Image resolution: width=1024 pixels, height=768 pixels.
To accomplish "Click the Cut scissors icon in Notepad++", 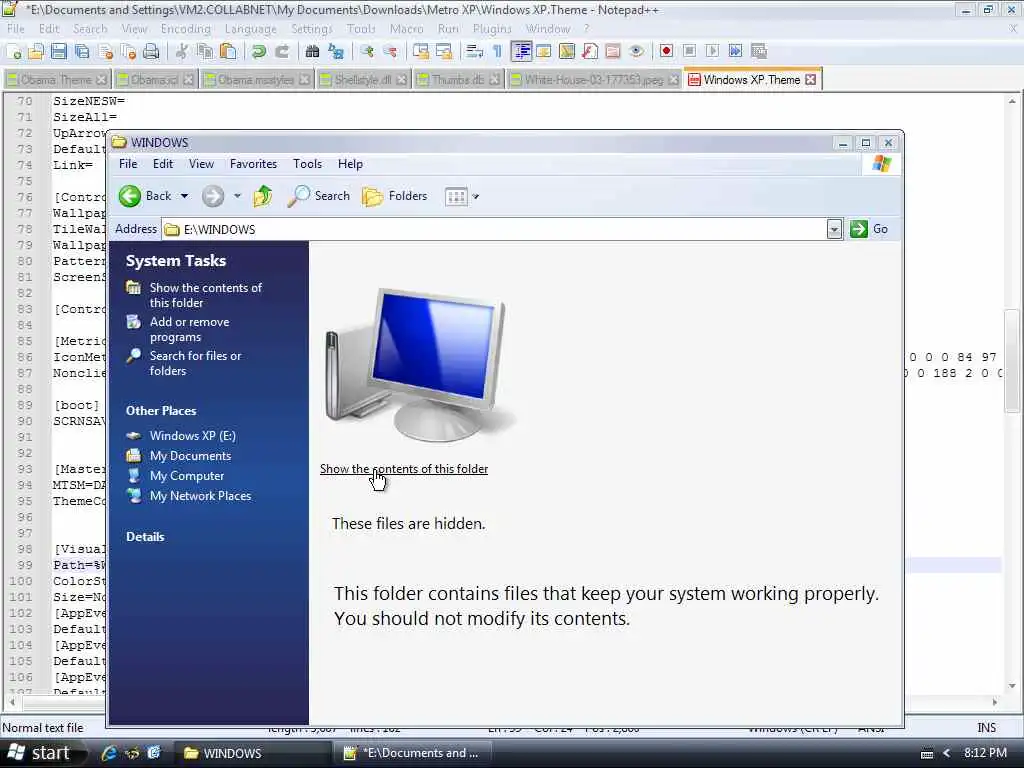I will (x=182, y=52).
